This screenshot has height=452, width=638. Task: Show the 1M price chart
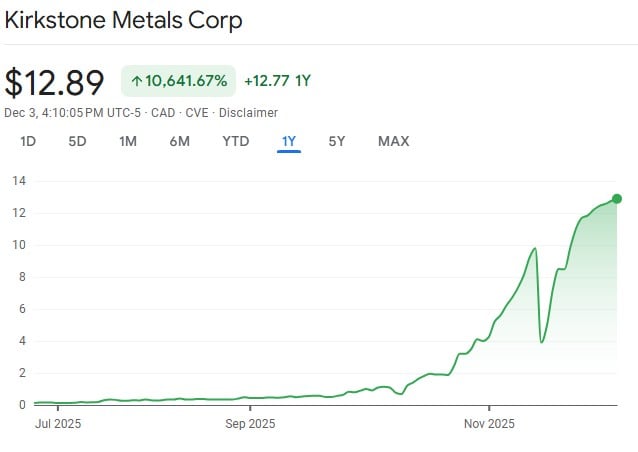click(128, 141)
